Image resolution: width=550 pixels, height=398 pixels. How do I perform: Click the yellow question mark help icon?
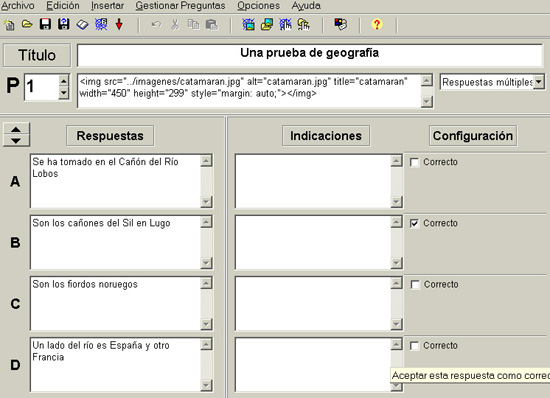click(x=377, y=25)
